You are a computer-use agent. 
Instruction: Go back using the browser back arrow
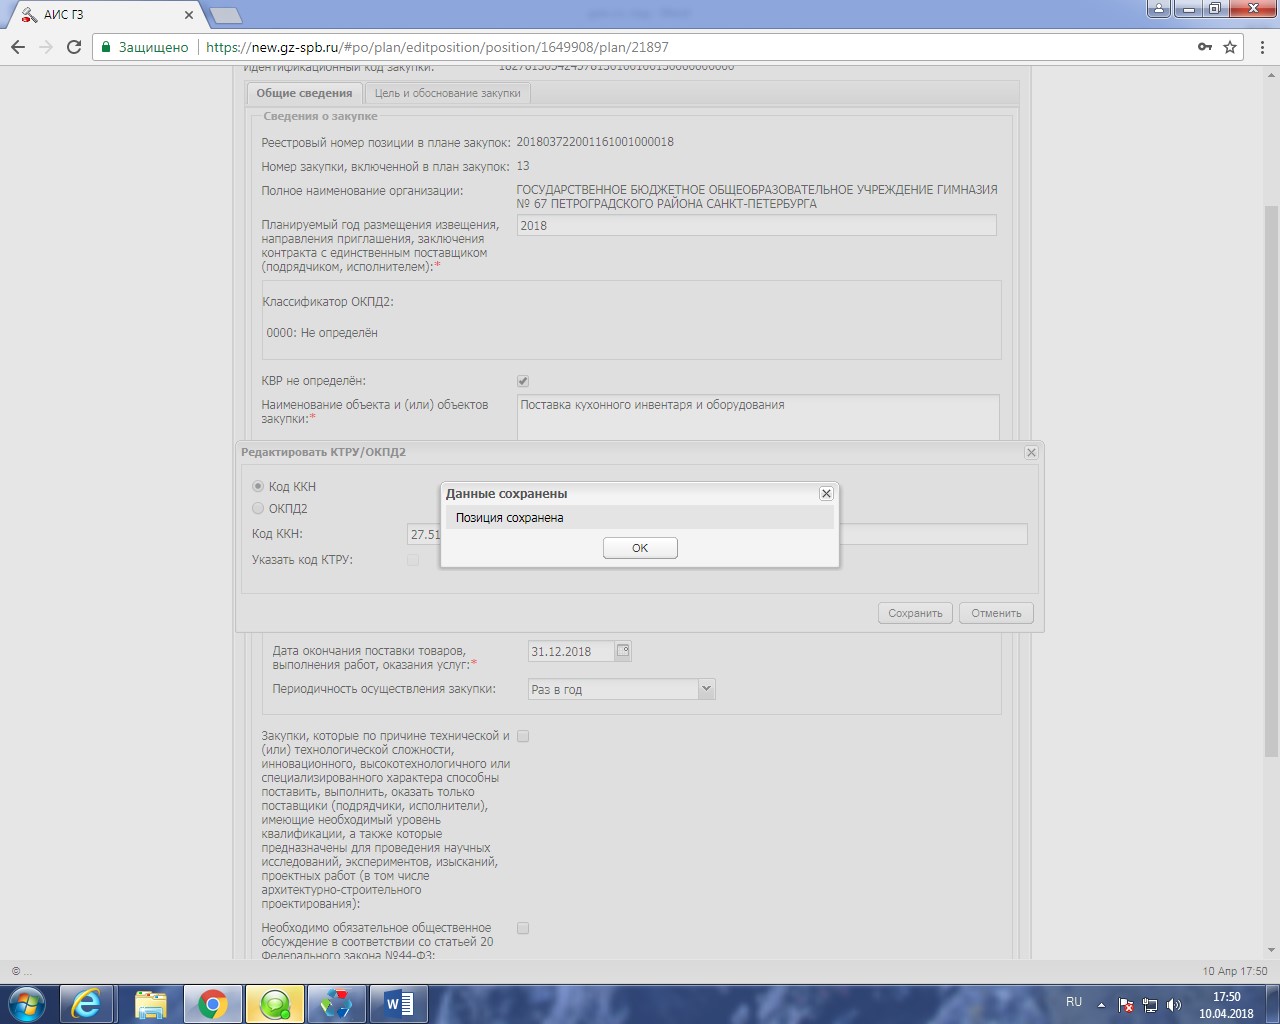[x=18, y=47]
